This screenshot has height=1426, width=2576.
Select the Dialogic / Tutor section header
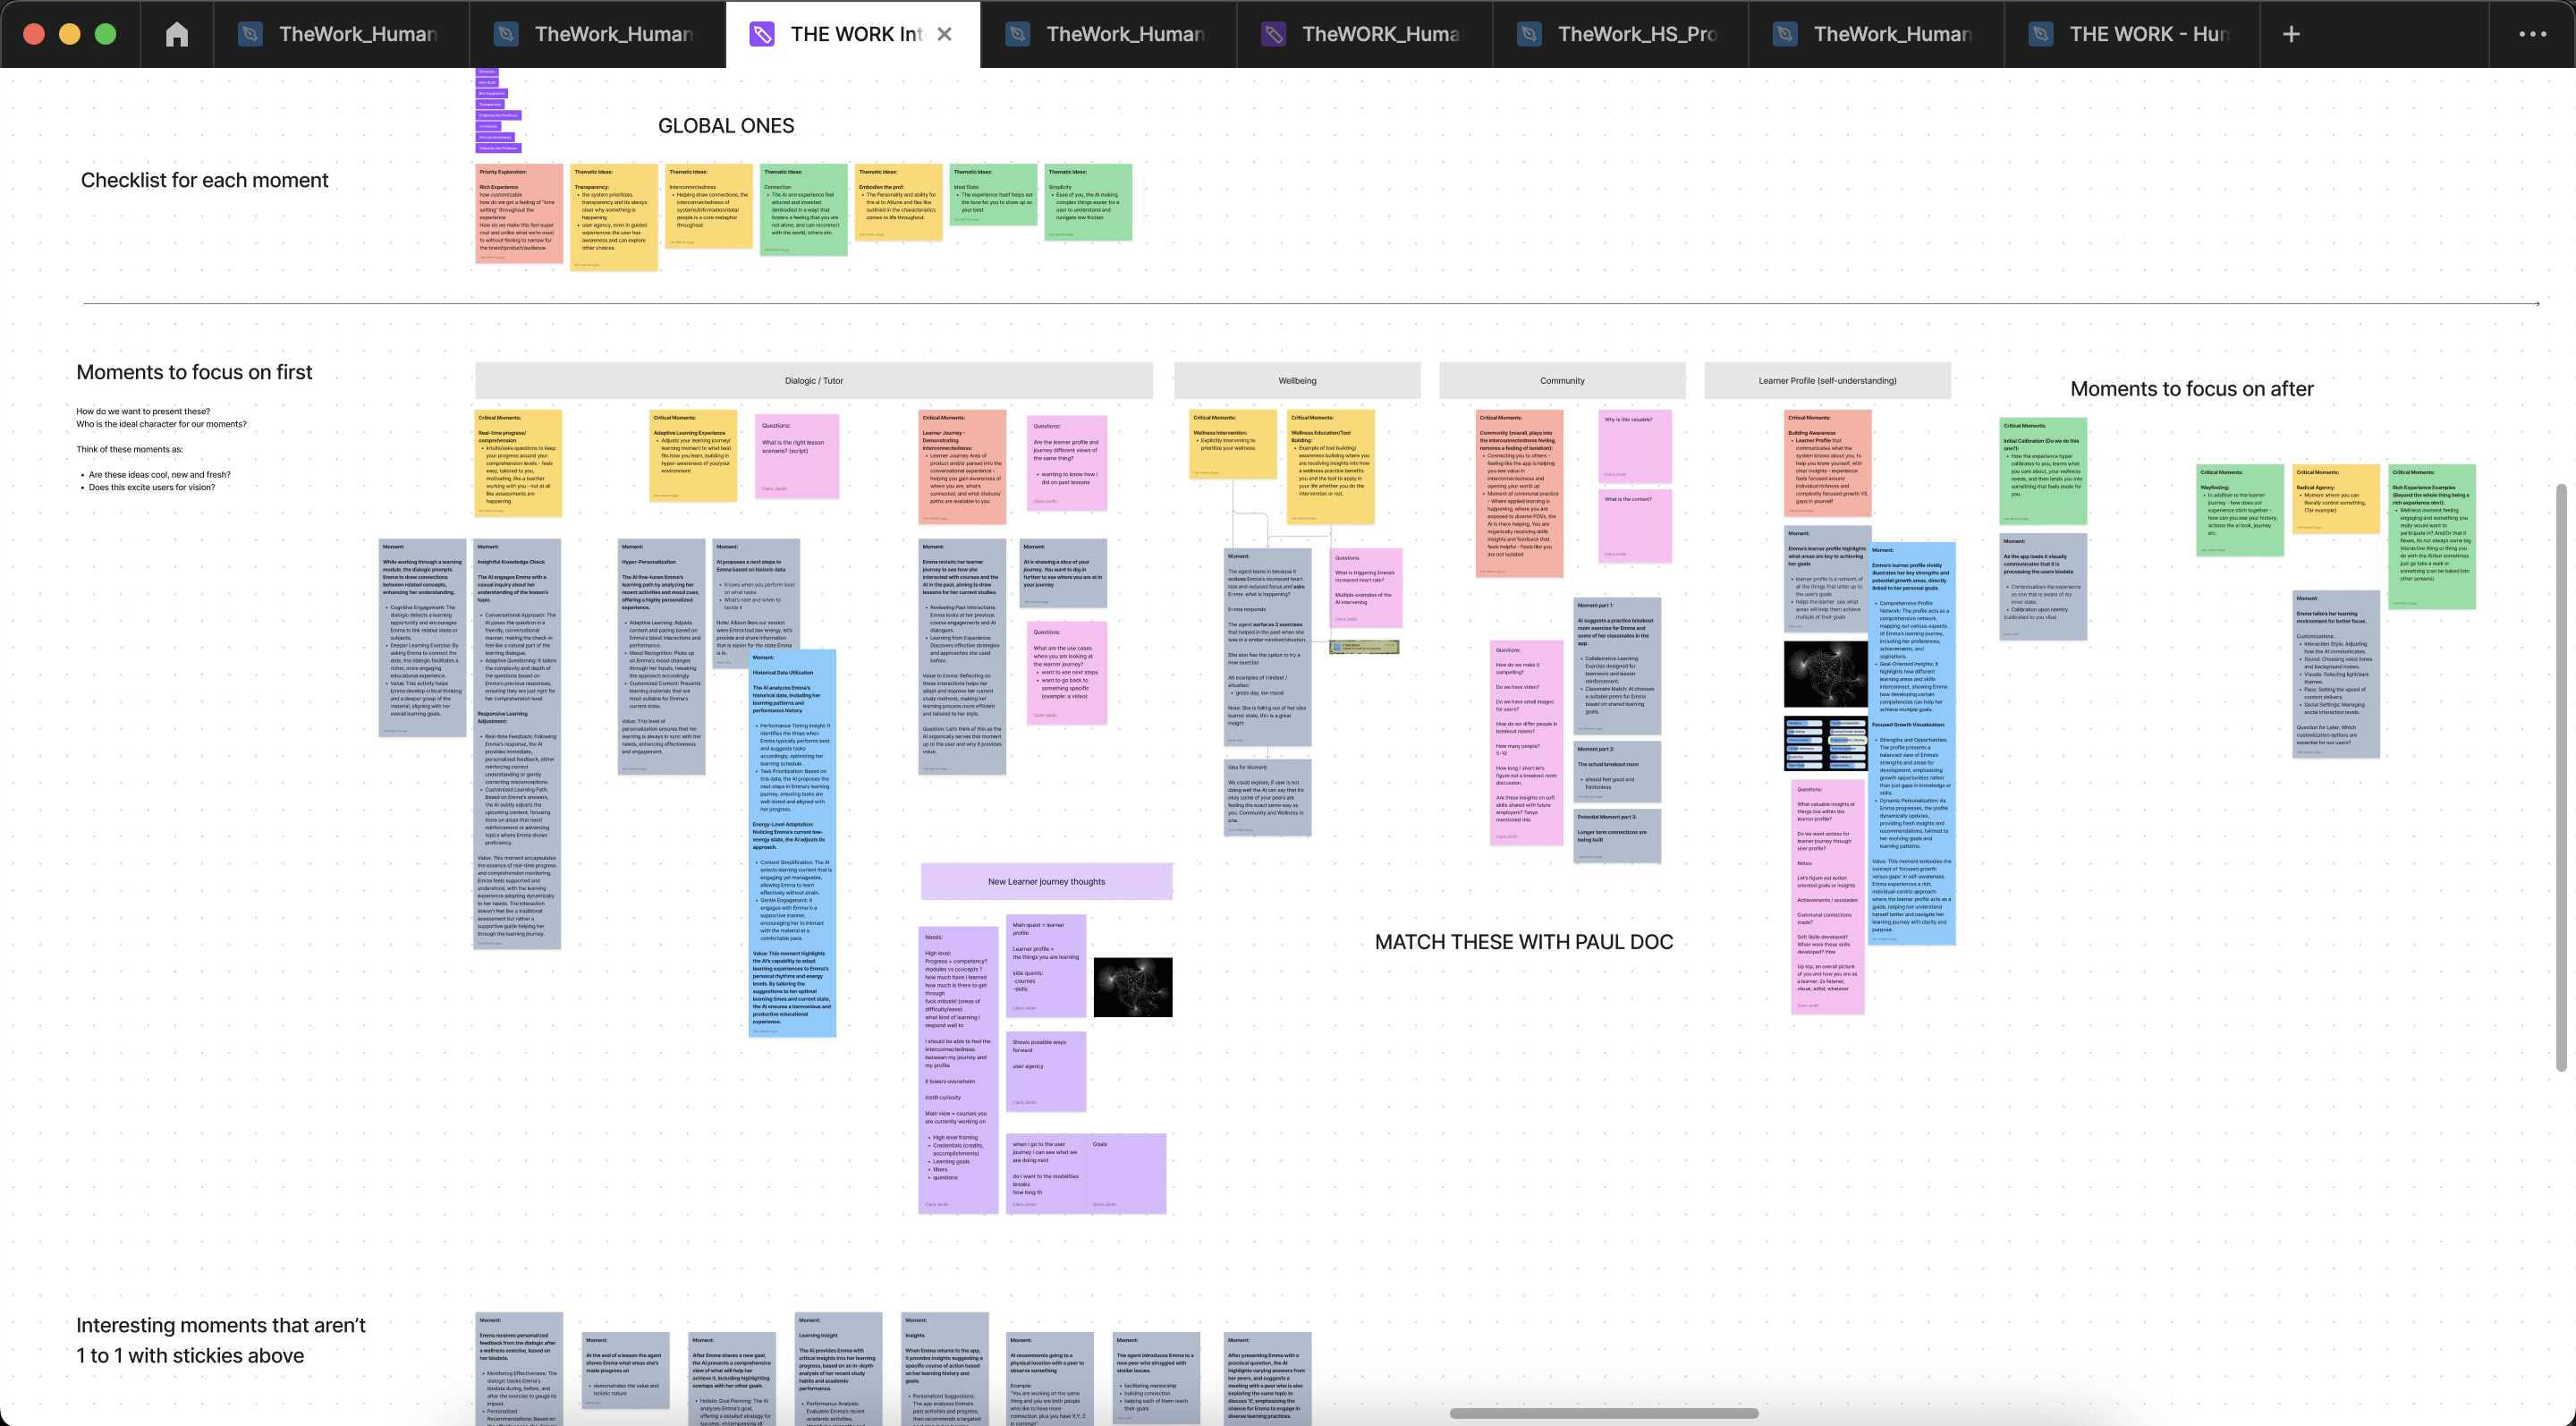pos(813,380)
